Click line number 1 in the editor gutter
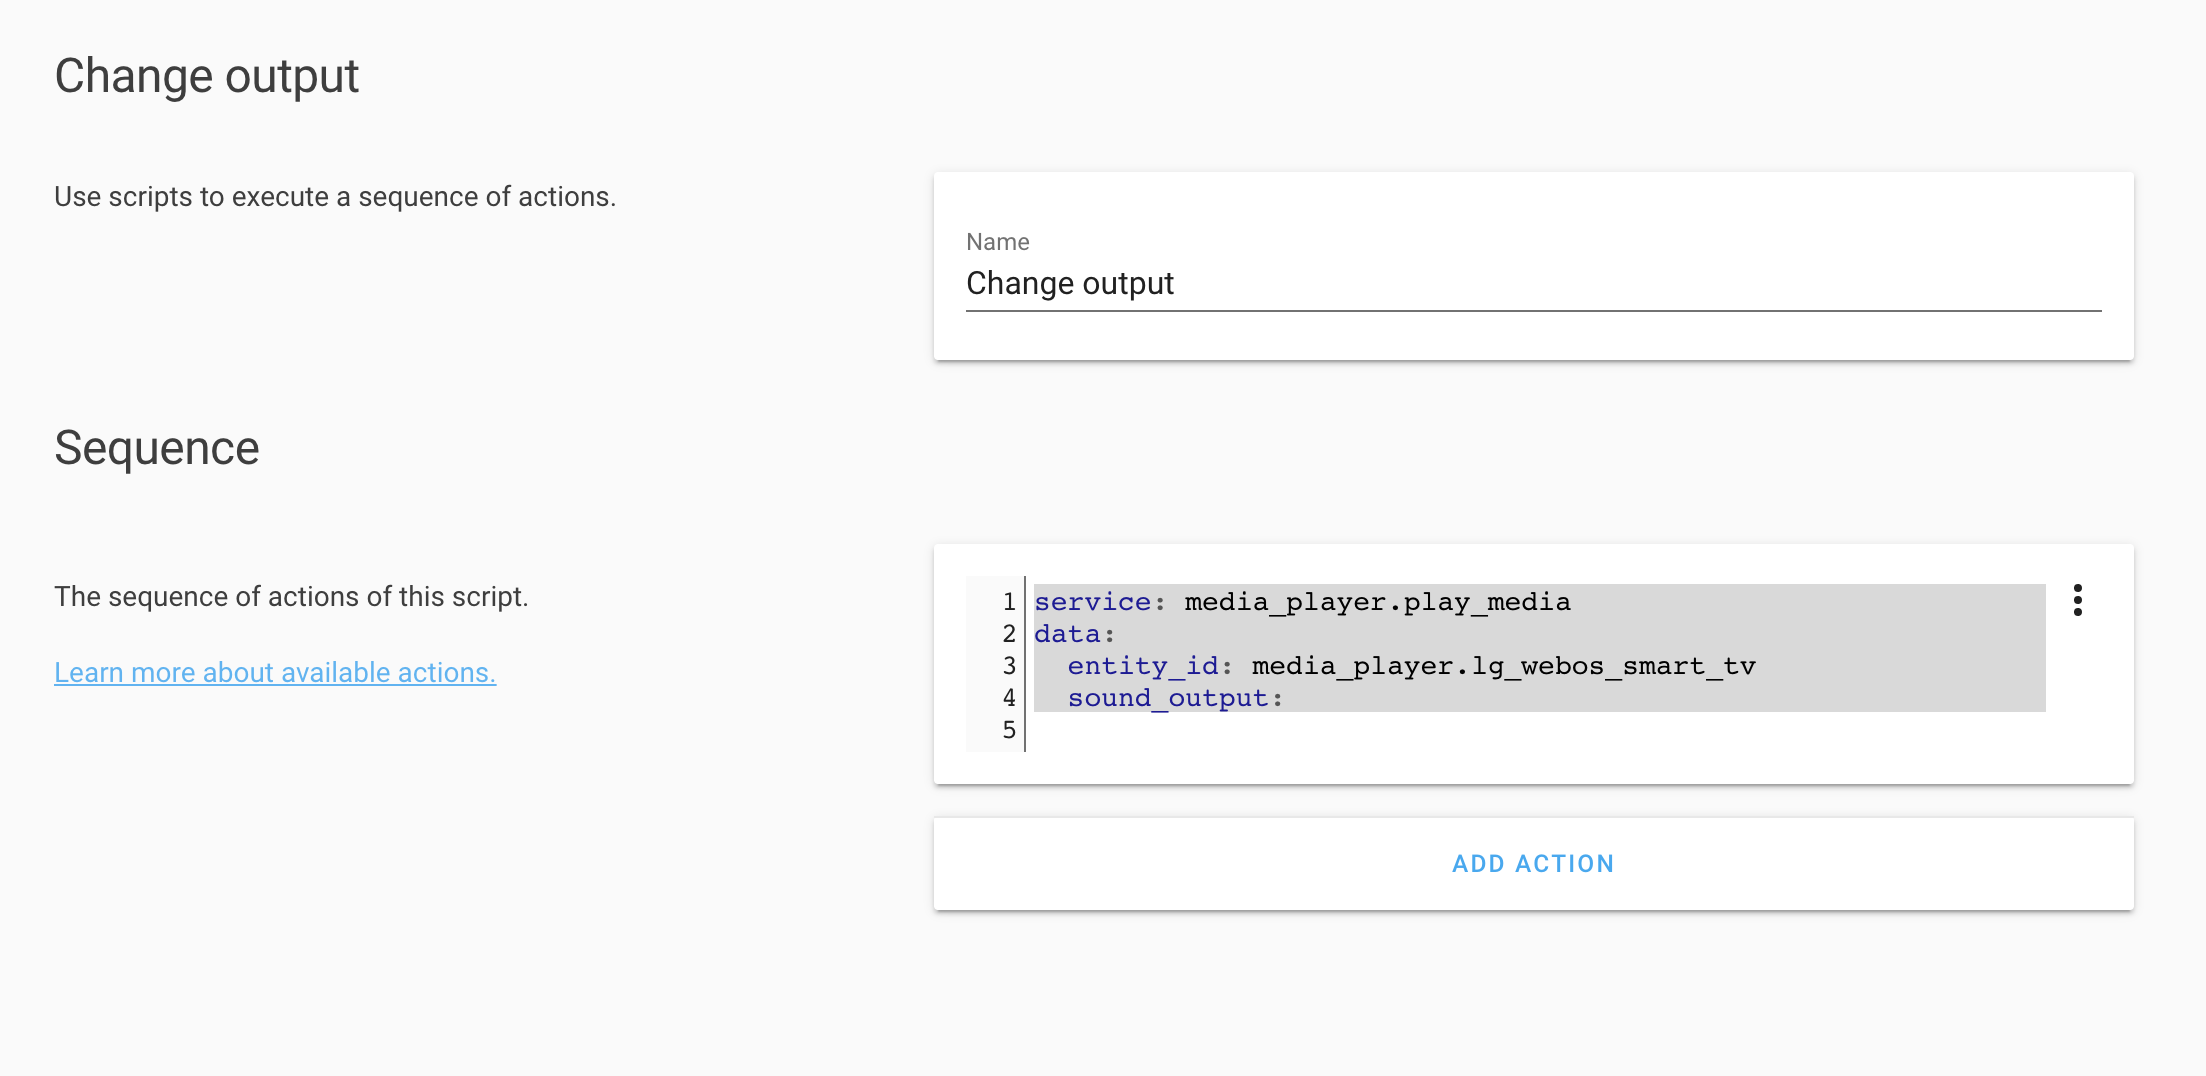This screenshot has height=1076, width=2206. 1009,602
